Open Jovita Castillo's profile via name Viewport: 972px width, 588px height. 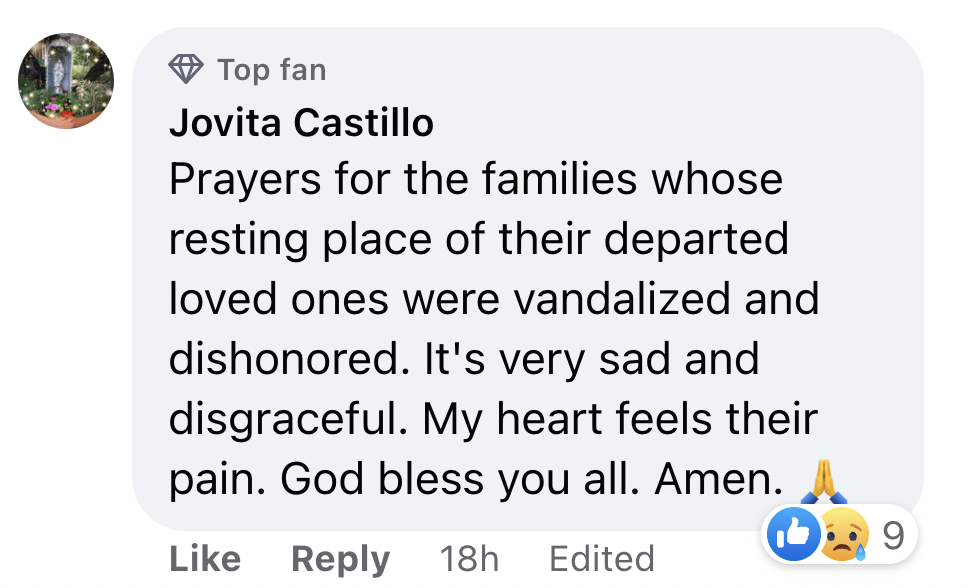coord(301,123)
